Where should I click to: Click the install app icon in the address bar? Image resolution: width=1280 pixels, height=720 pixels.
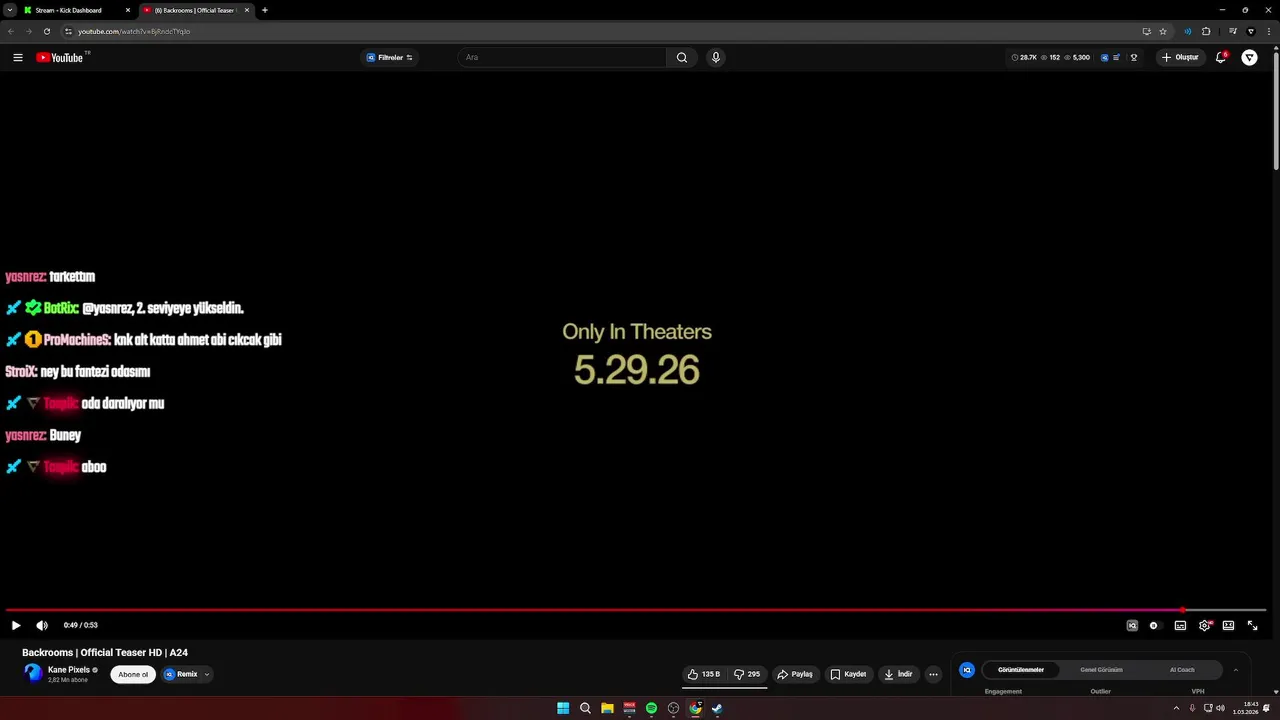coord(1147,31)
